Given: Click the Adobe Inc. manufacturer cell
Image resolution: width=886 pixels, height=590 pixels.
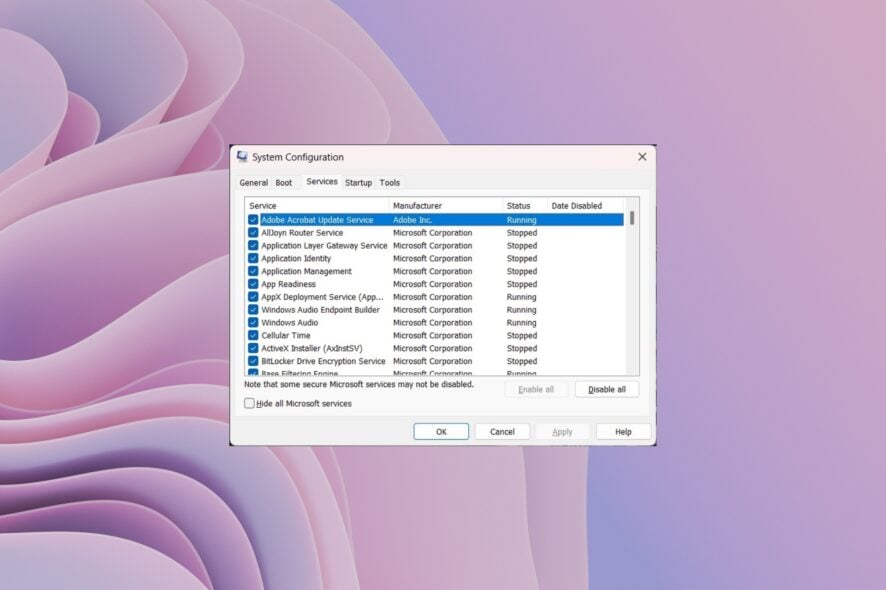Looking at the screenshot, I should pyautogui.click(x=412, y=220).
